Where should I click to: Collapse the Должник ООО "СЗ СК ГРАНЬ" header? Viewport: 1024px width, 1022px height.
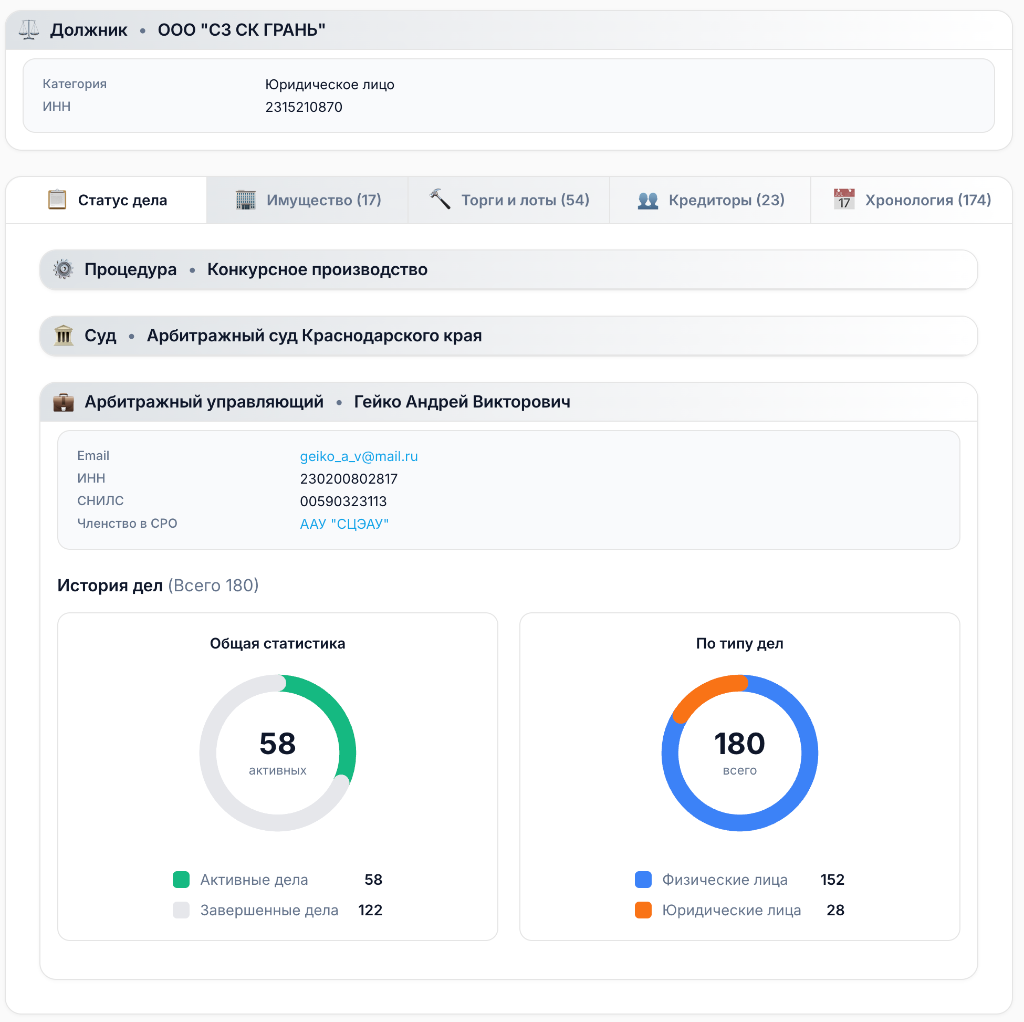coord(508,30)
